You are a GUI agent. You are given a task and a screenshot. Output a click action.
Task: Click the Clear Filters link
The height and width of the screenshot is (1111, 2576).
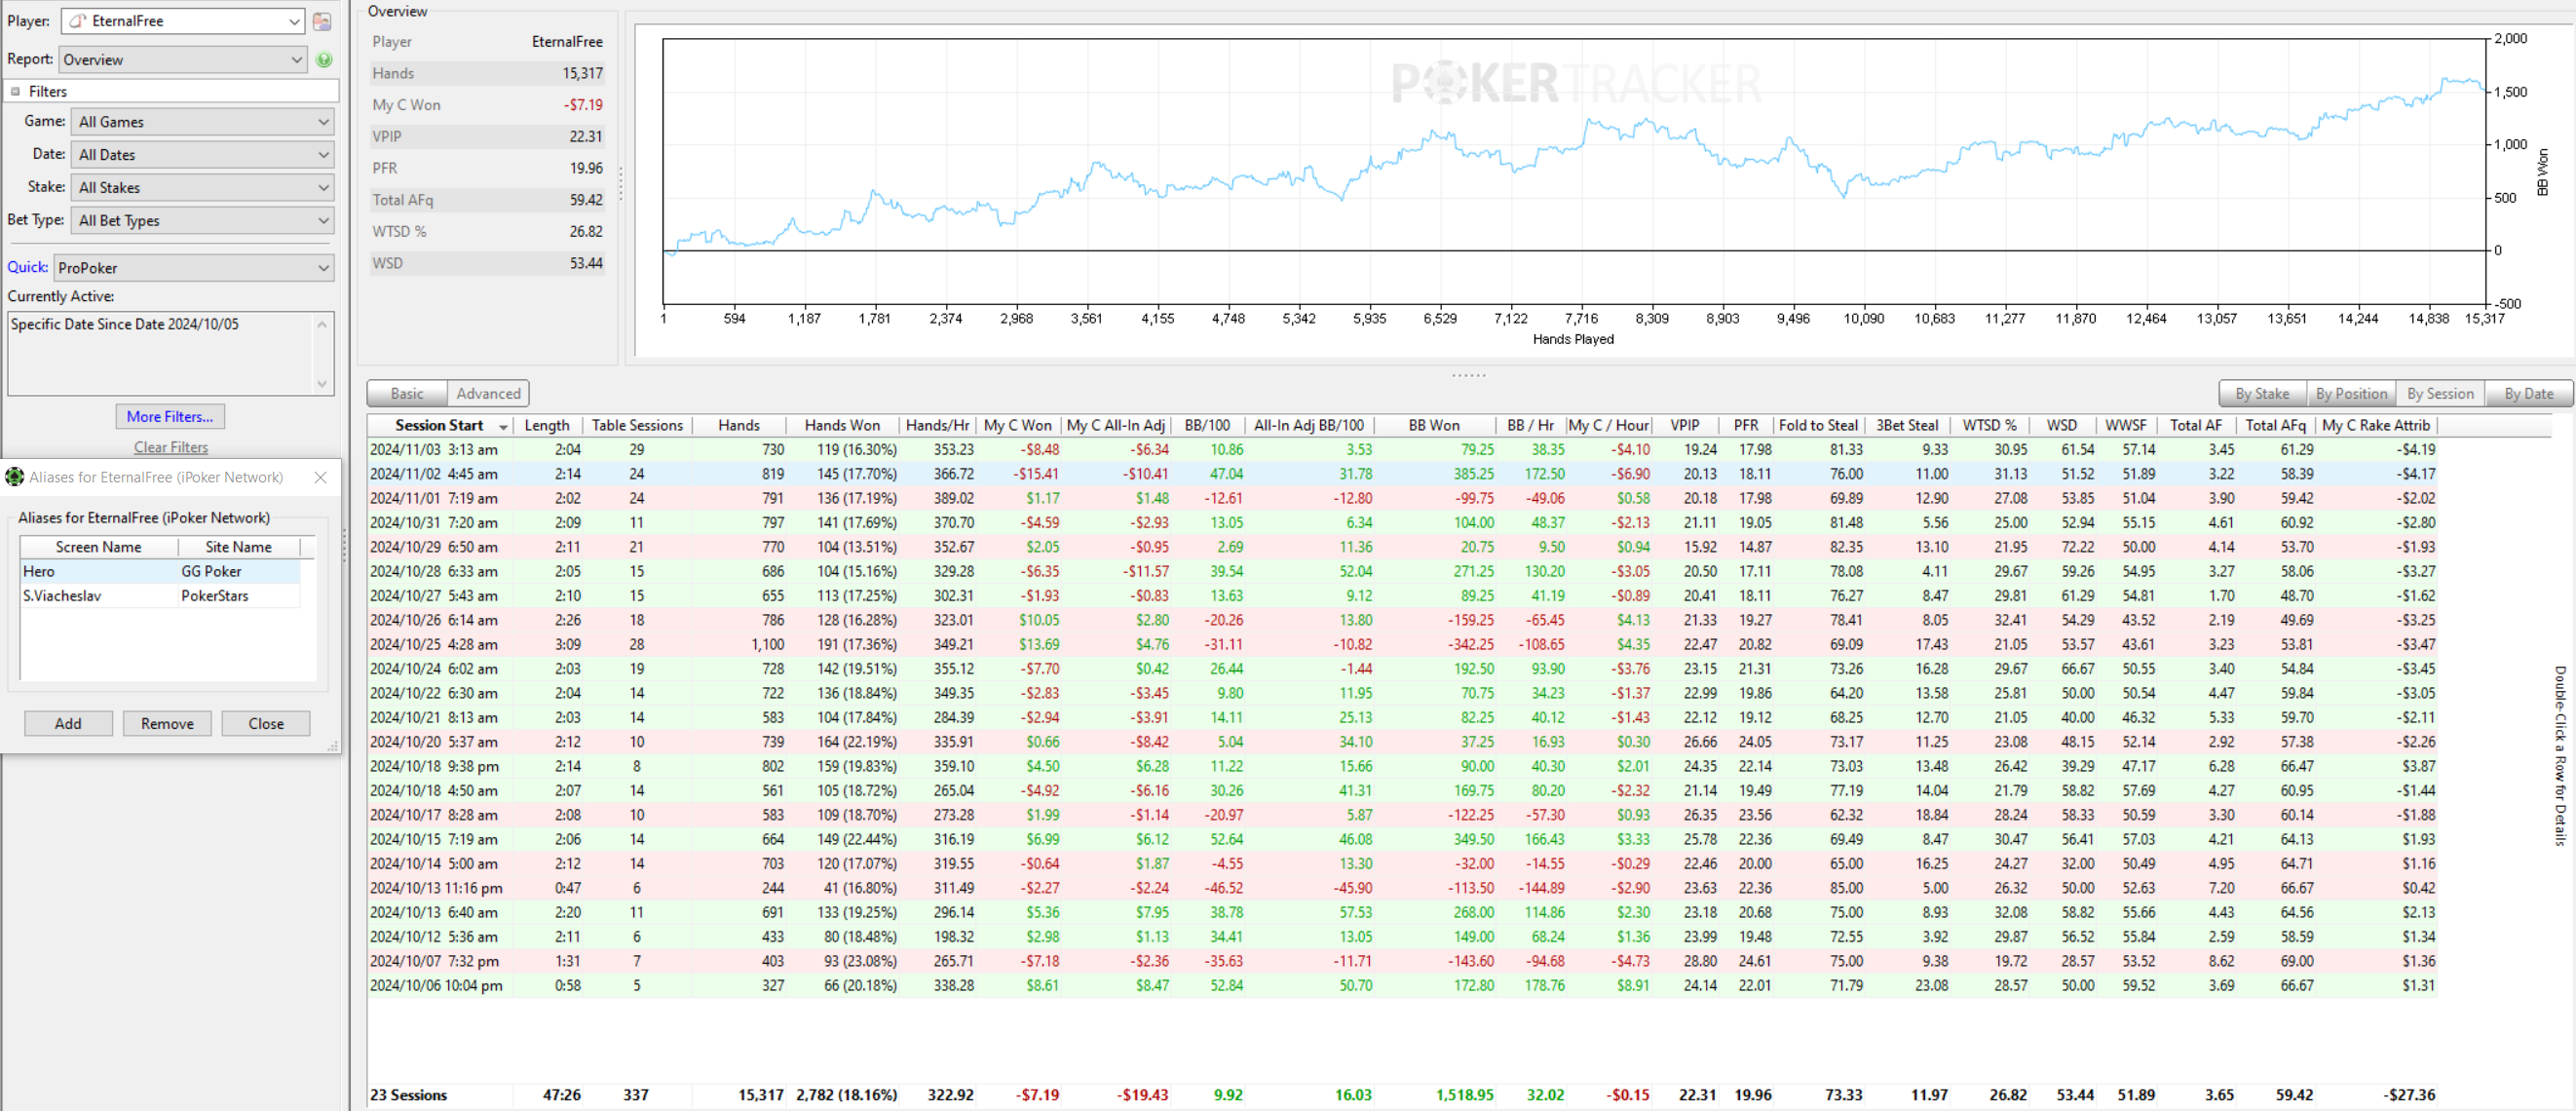(171, 447)
